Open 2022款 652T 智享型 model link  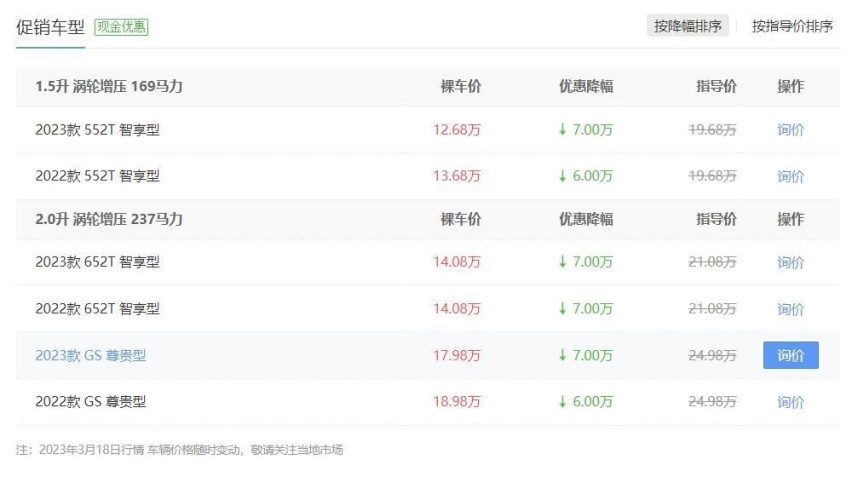tap(97, 309)
